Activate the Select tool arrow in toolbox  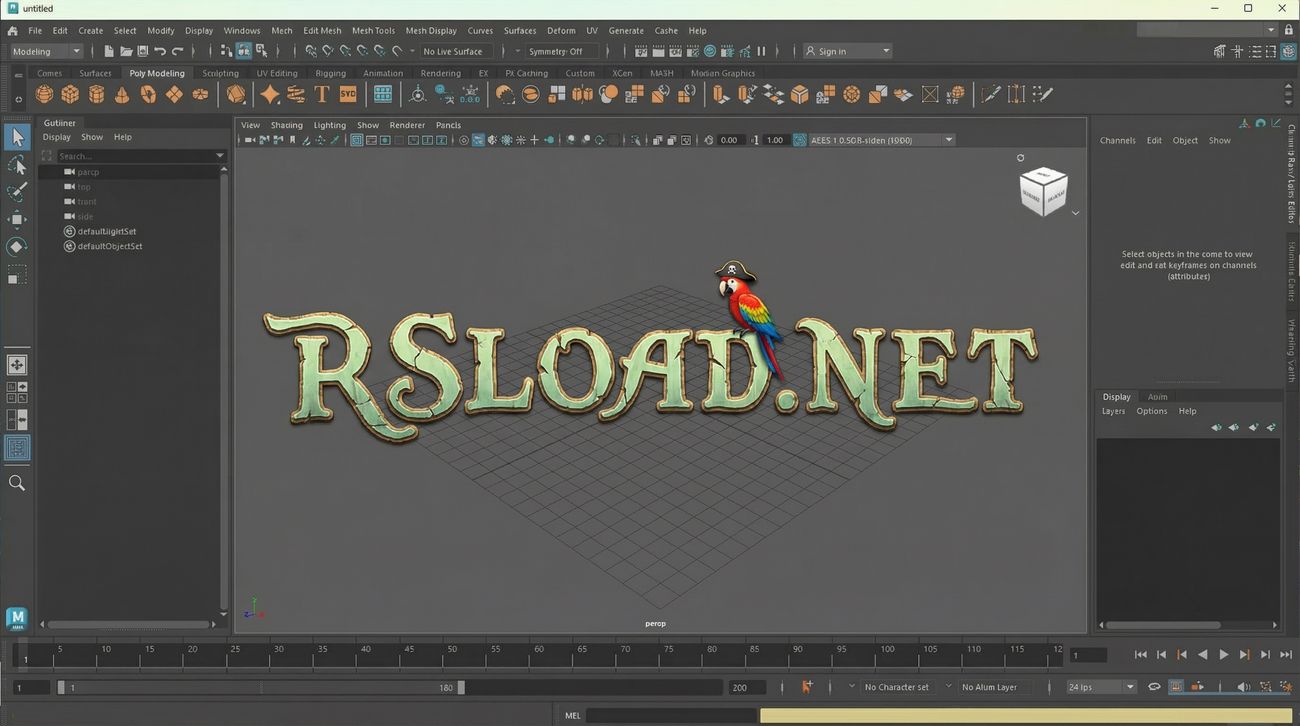point(17,137)
